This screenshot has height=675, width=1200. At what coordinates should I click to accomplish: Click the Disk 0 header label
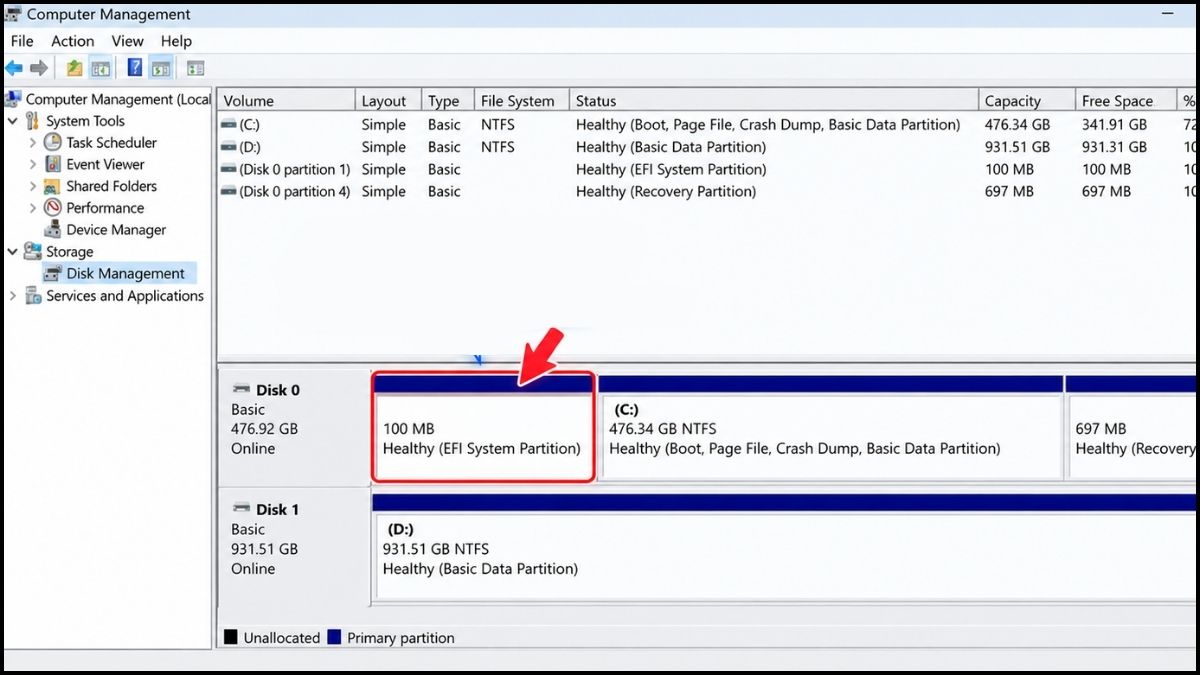point(278,390)
